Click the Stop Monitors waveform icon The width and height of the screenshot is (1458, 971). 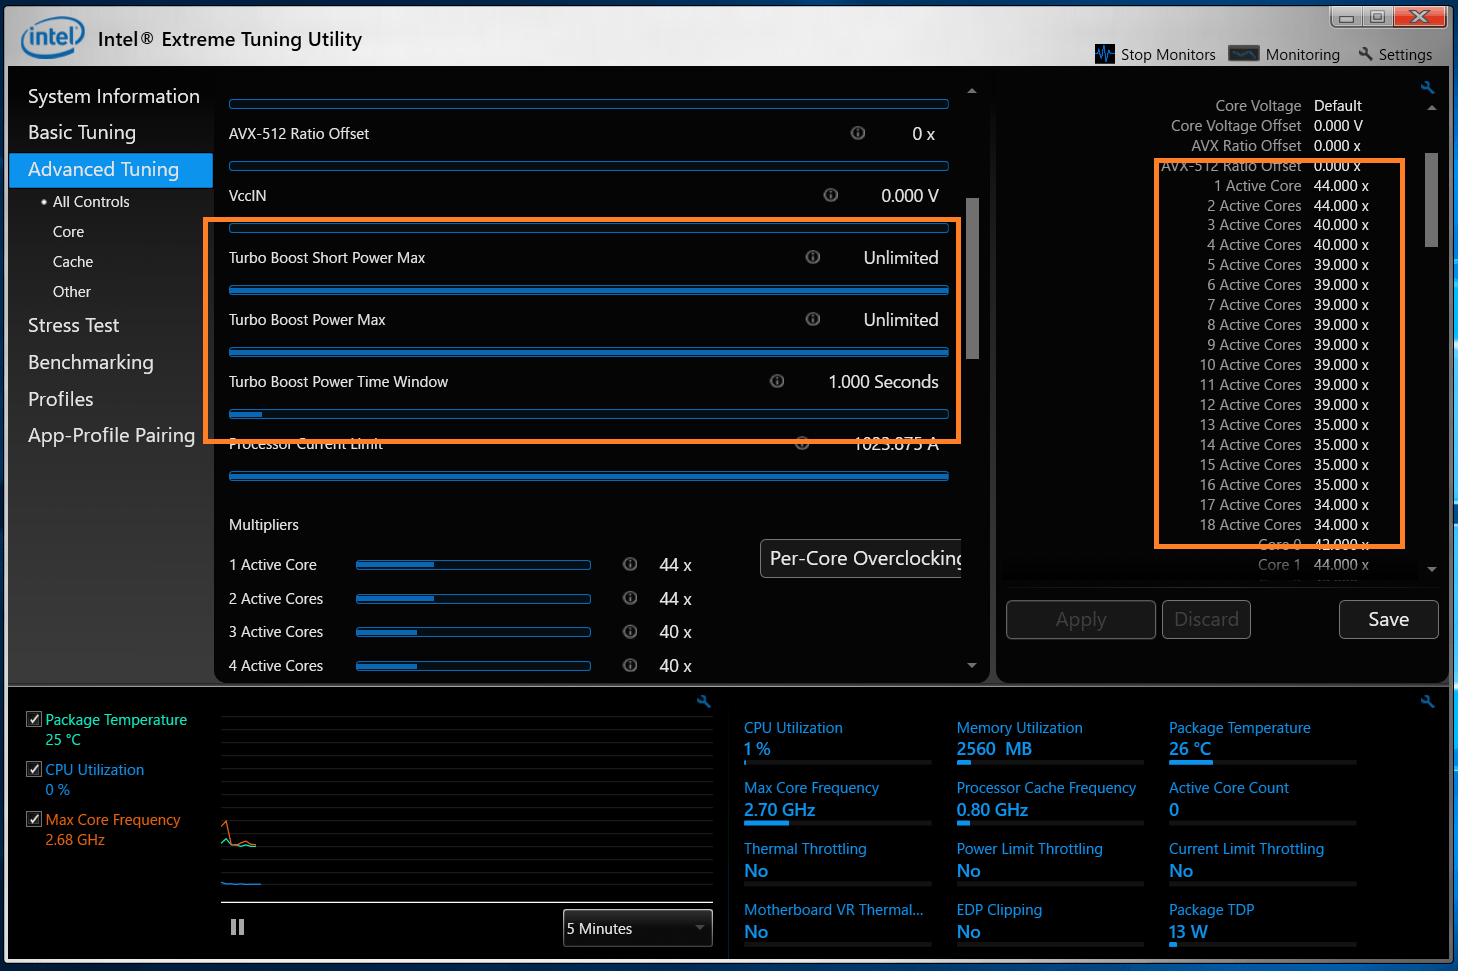coord(1104,54)
